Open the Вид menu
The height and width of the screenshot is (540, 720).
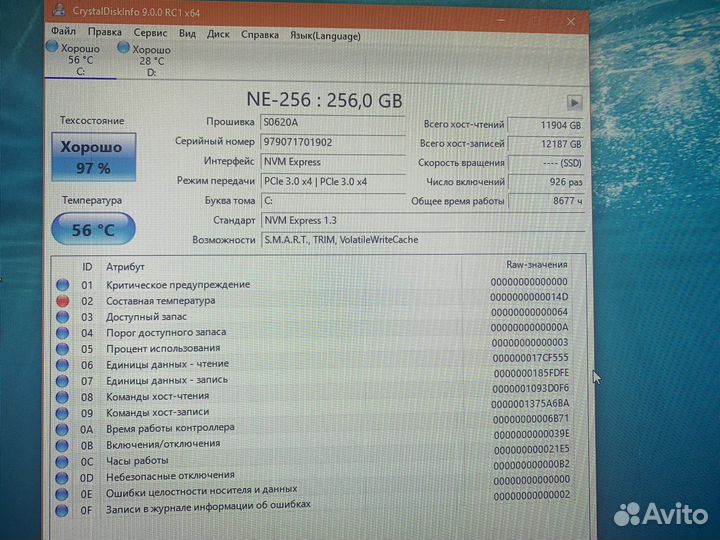click(187, 34)
